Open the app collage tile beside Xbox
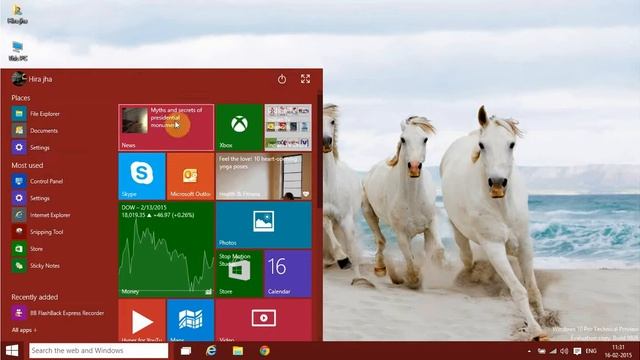640x360 pixels. point(288,127)
